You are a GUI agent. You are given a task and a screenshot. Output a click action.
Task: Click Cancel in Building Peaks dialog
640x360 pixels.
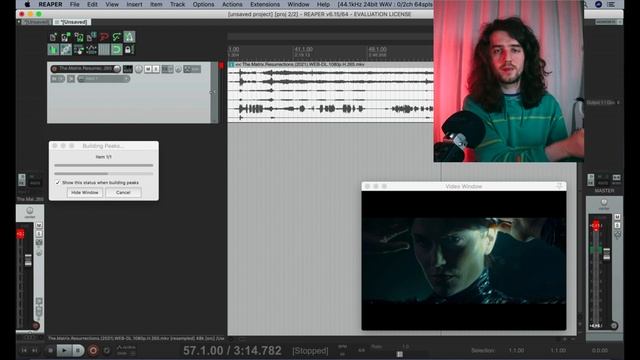tap(123, 192)
